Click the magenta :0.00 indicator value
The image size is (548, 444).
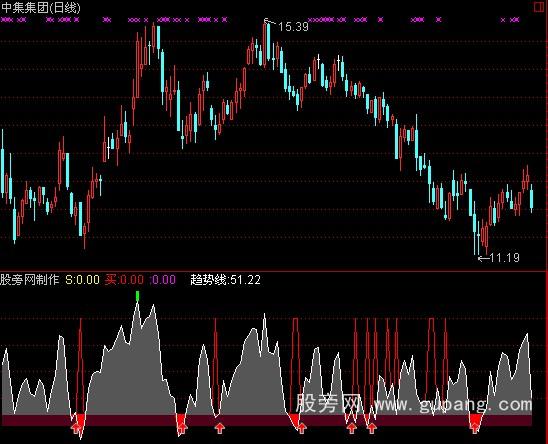point(163,280)
